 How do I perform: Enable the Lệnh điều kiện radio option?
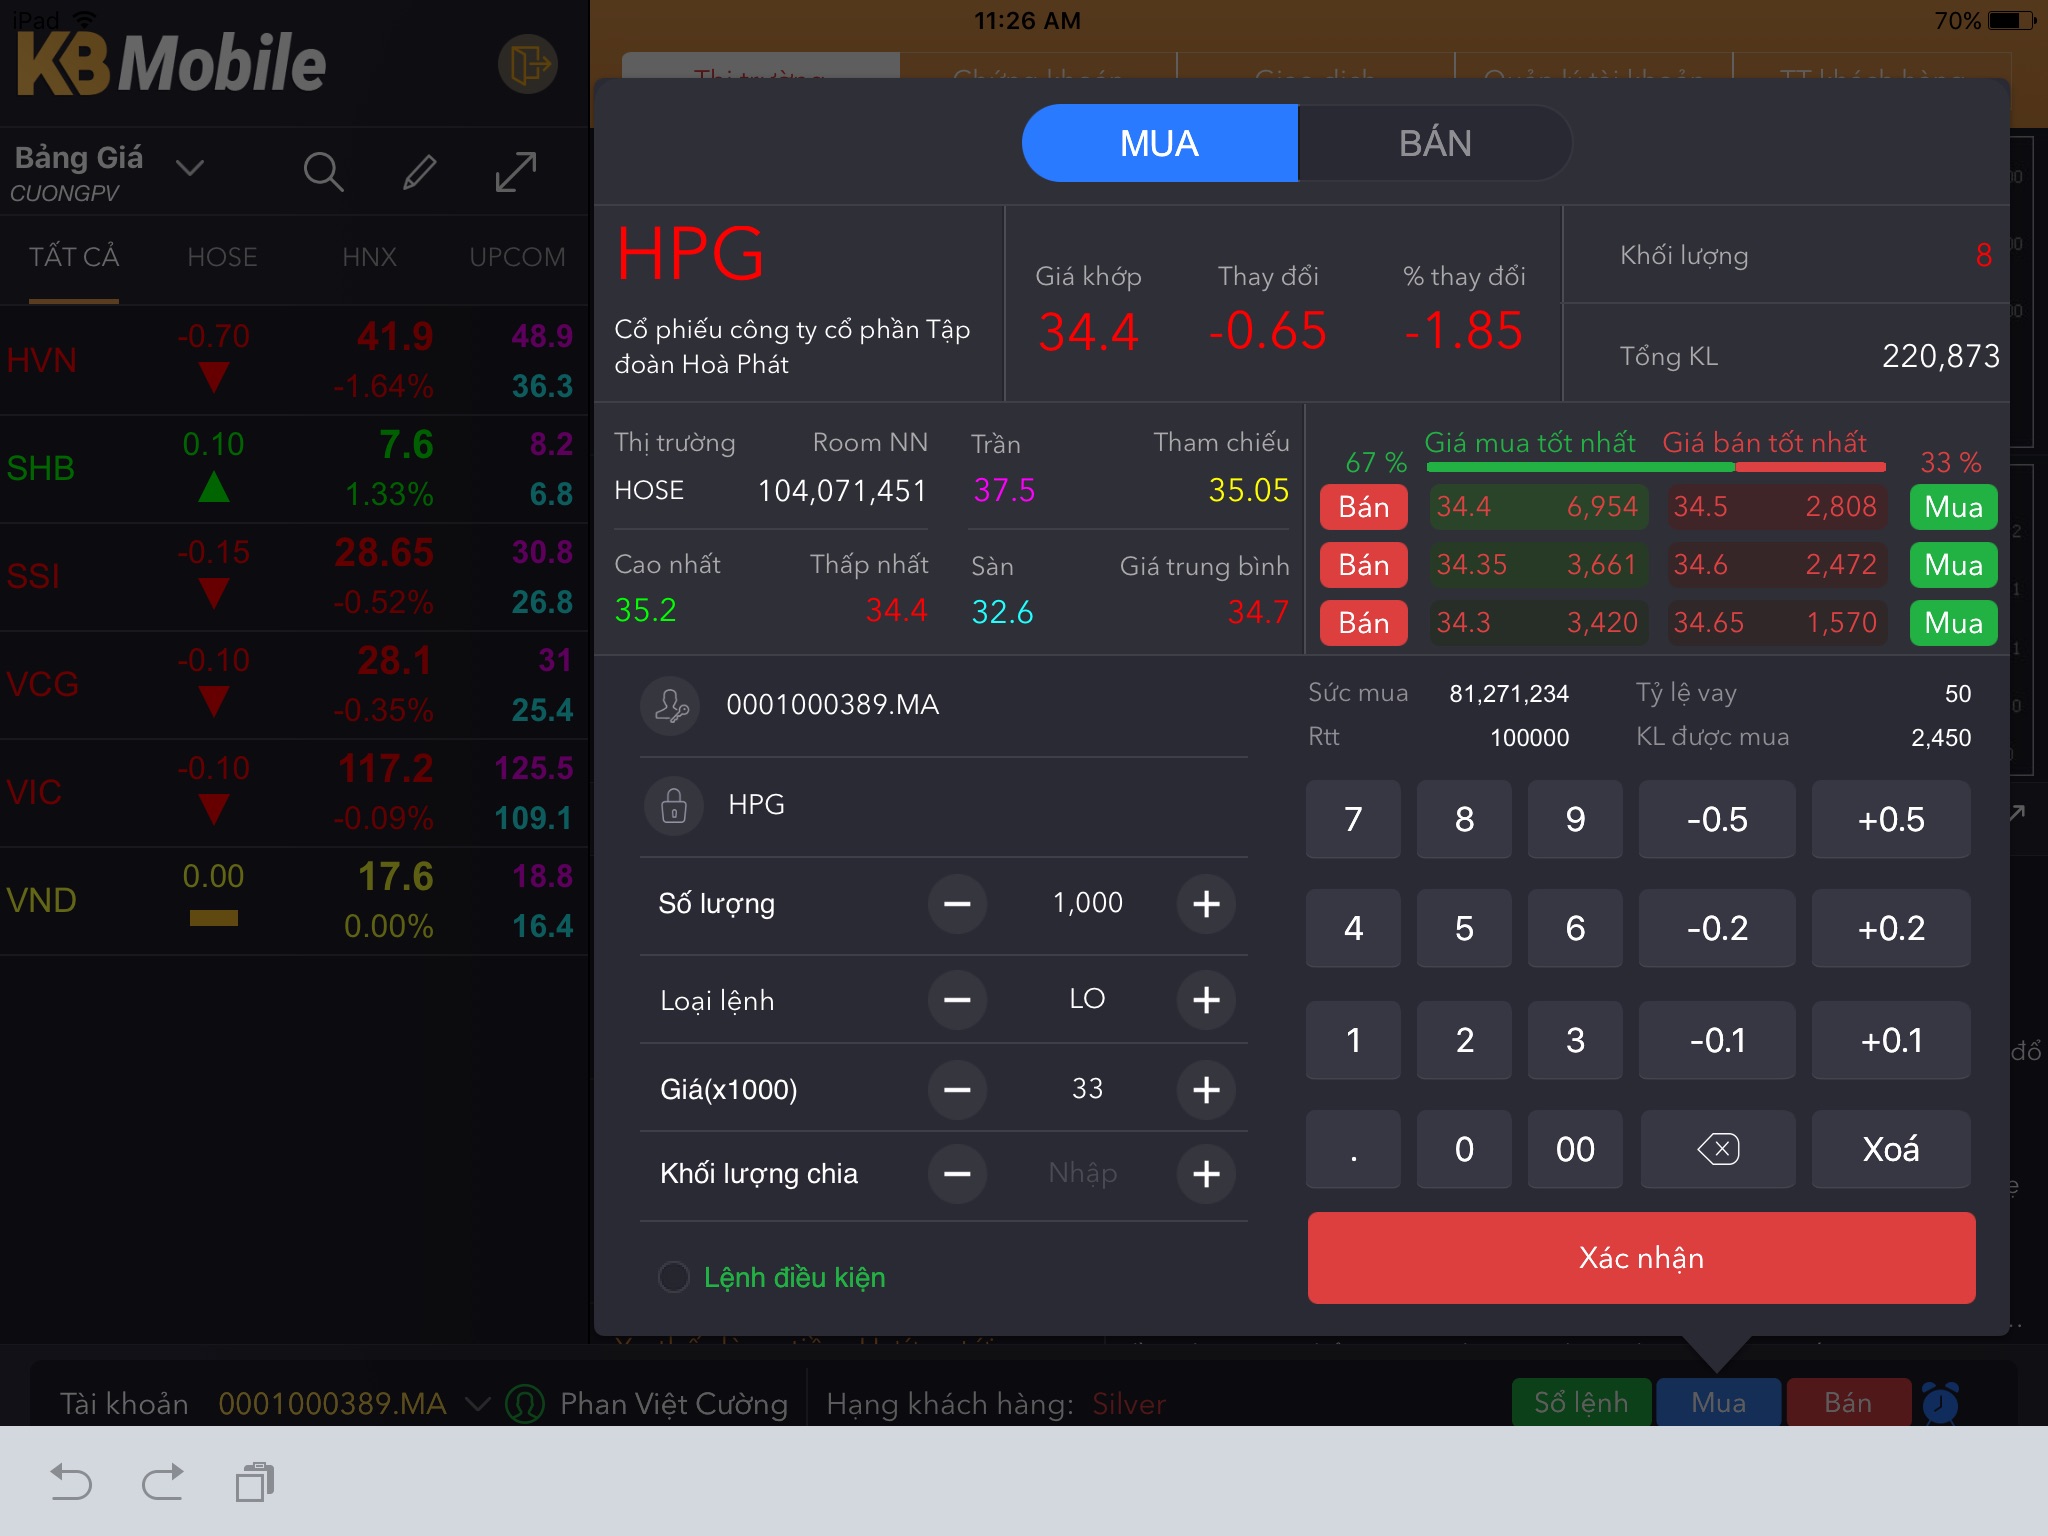pyautogui.click(x=674, y=1277)
